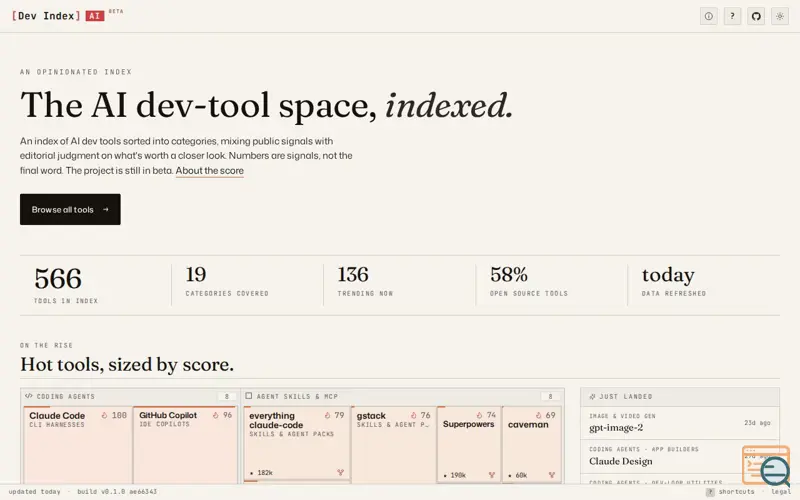Open the gstack tile
The image size is (800, 500).
393,445
